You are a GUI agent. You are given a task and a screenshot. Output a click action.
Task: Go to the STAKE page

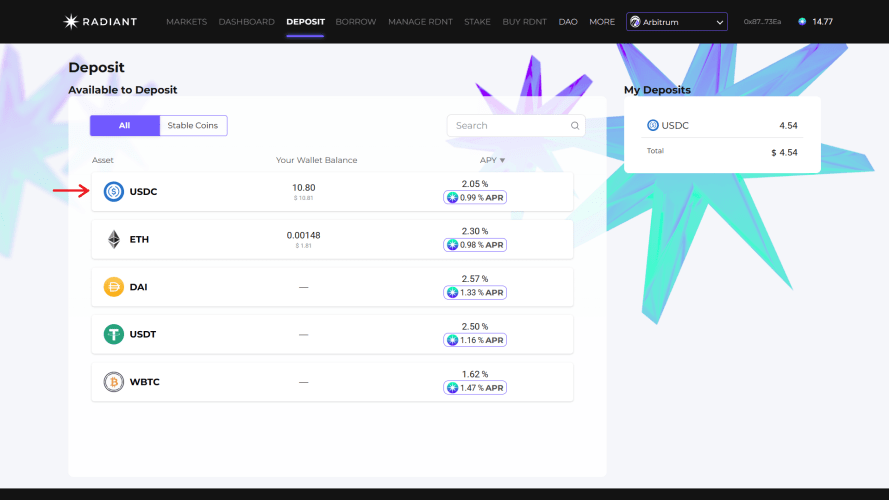[477, 22]
